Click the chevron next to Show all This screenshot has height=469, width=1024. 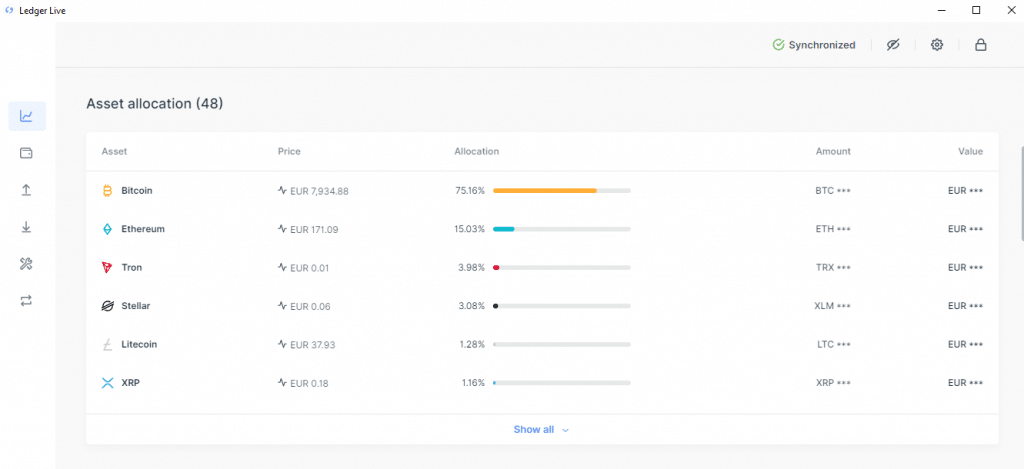[566, 430]
